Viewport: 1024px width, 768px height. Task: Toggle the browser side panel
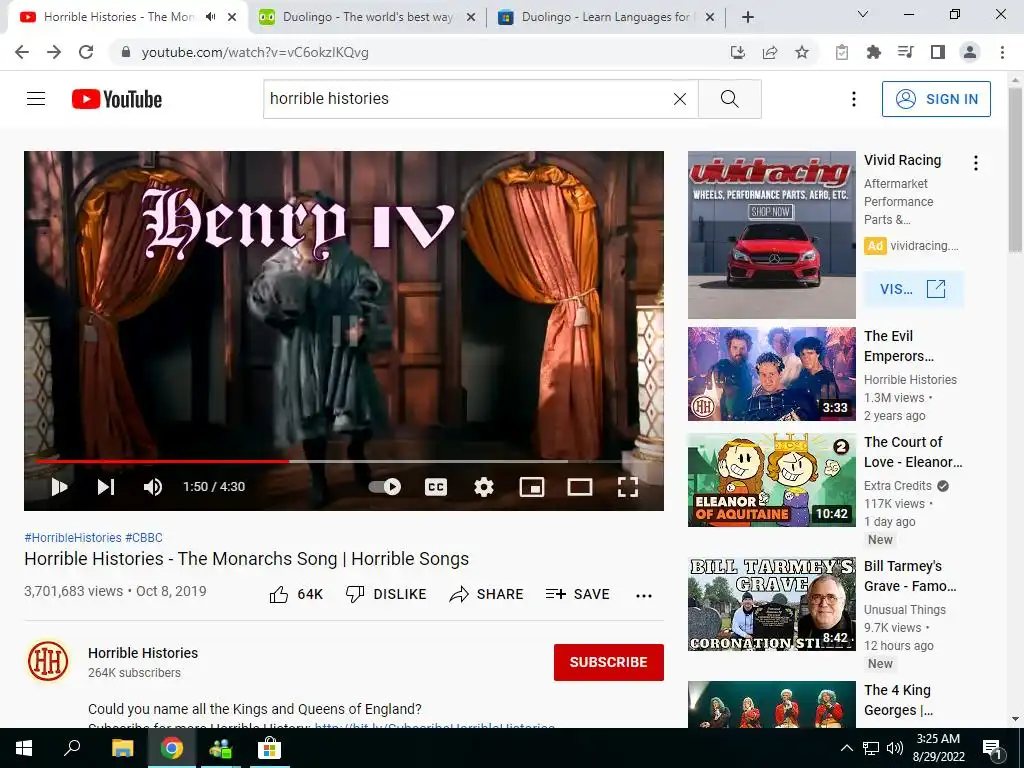(x=938, y=52)
